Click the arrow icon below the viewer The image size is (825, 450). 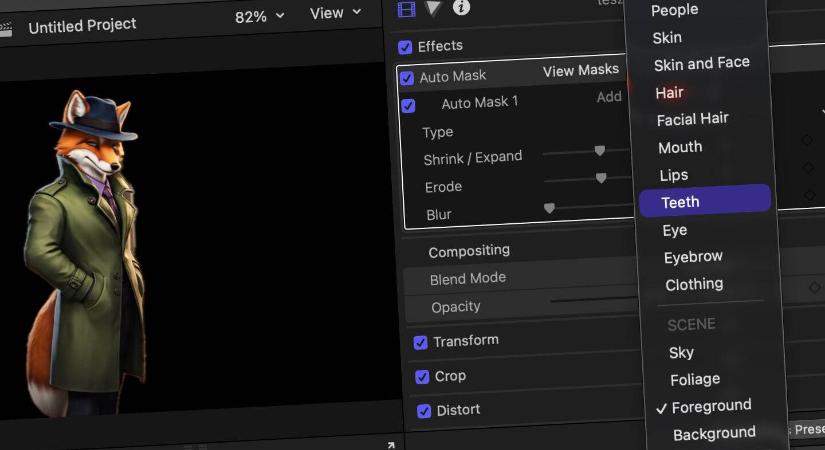click(x=391, y=445)
